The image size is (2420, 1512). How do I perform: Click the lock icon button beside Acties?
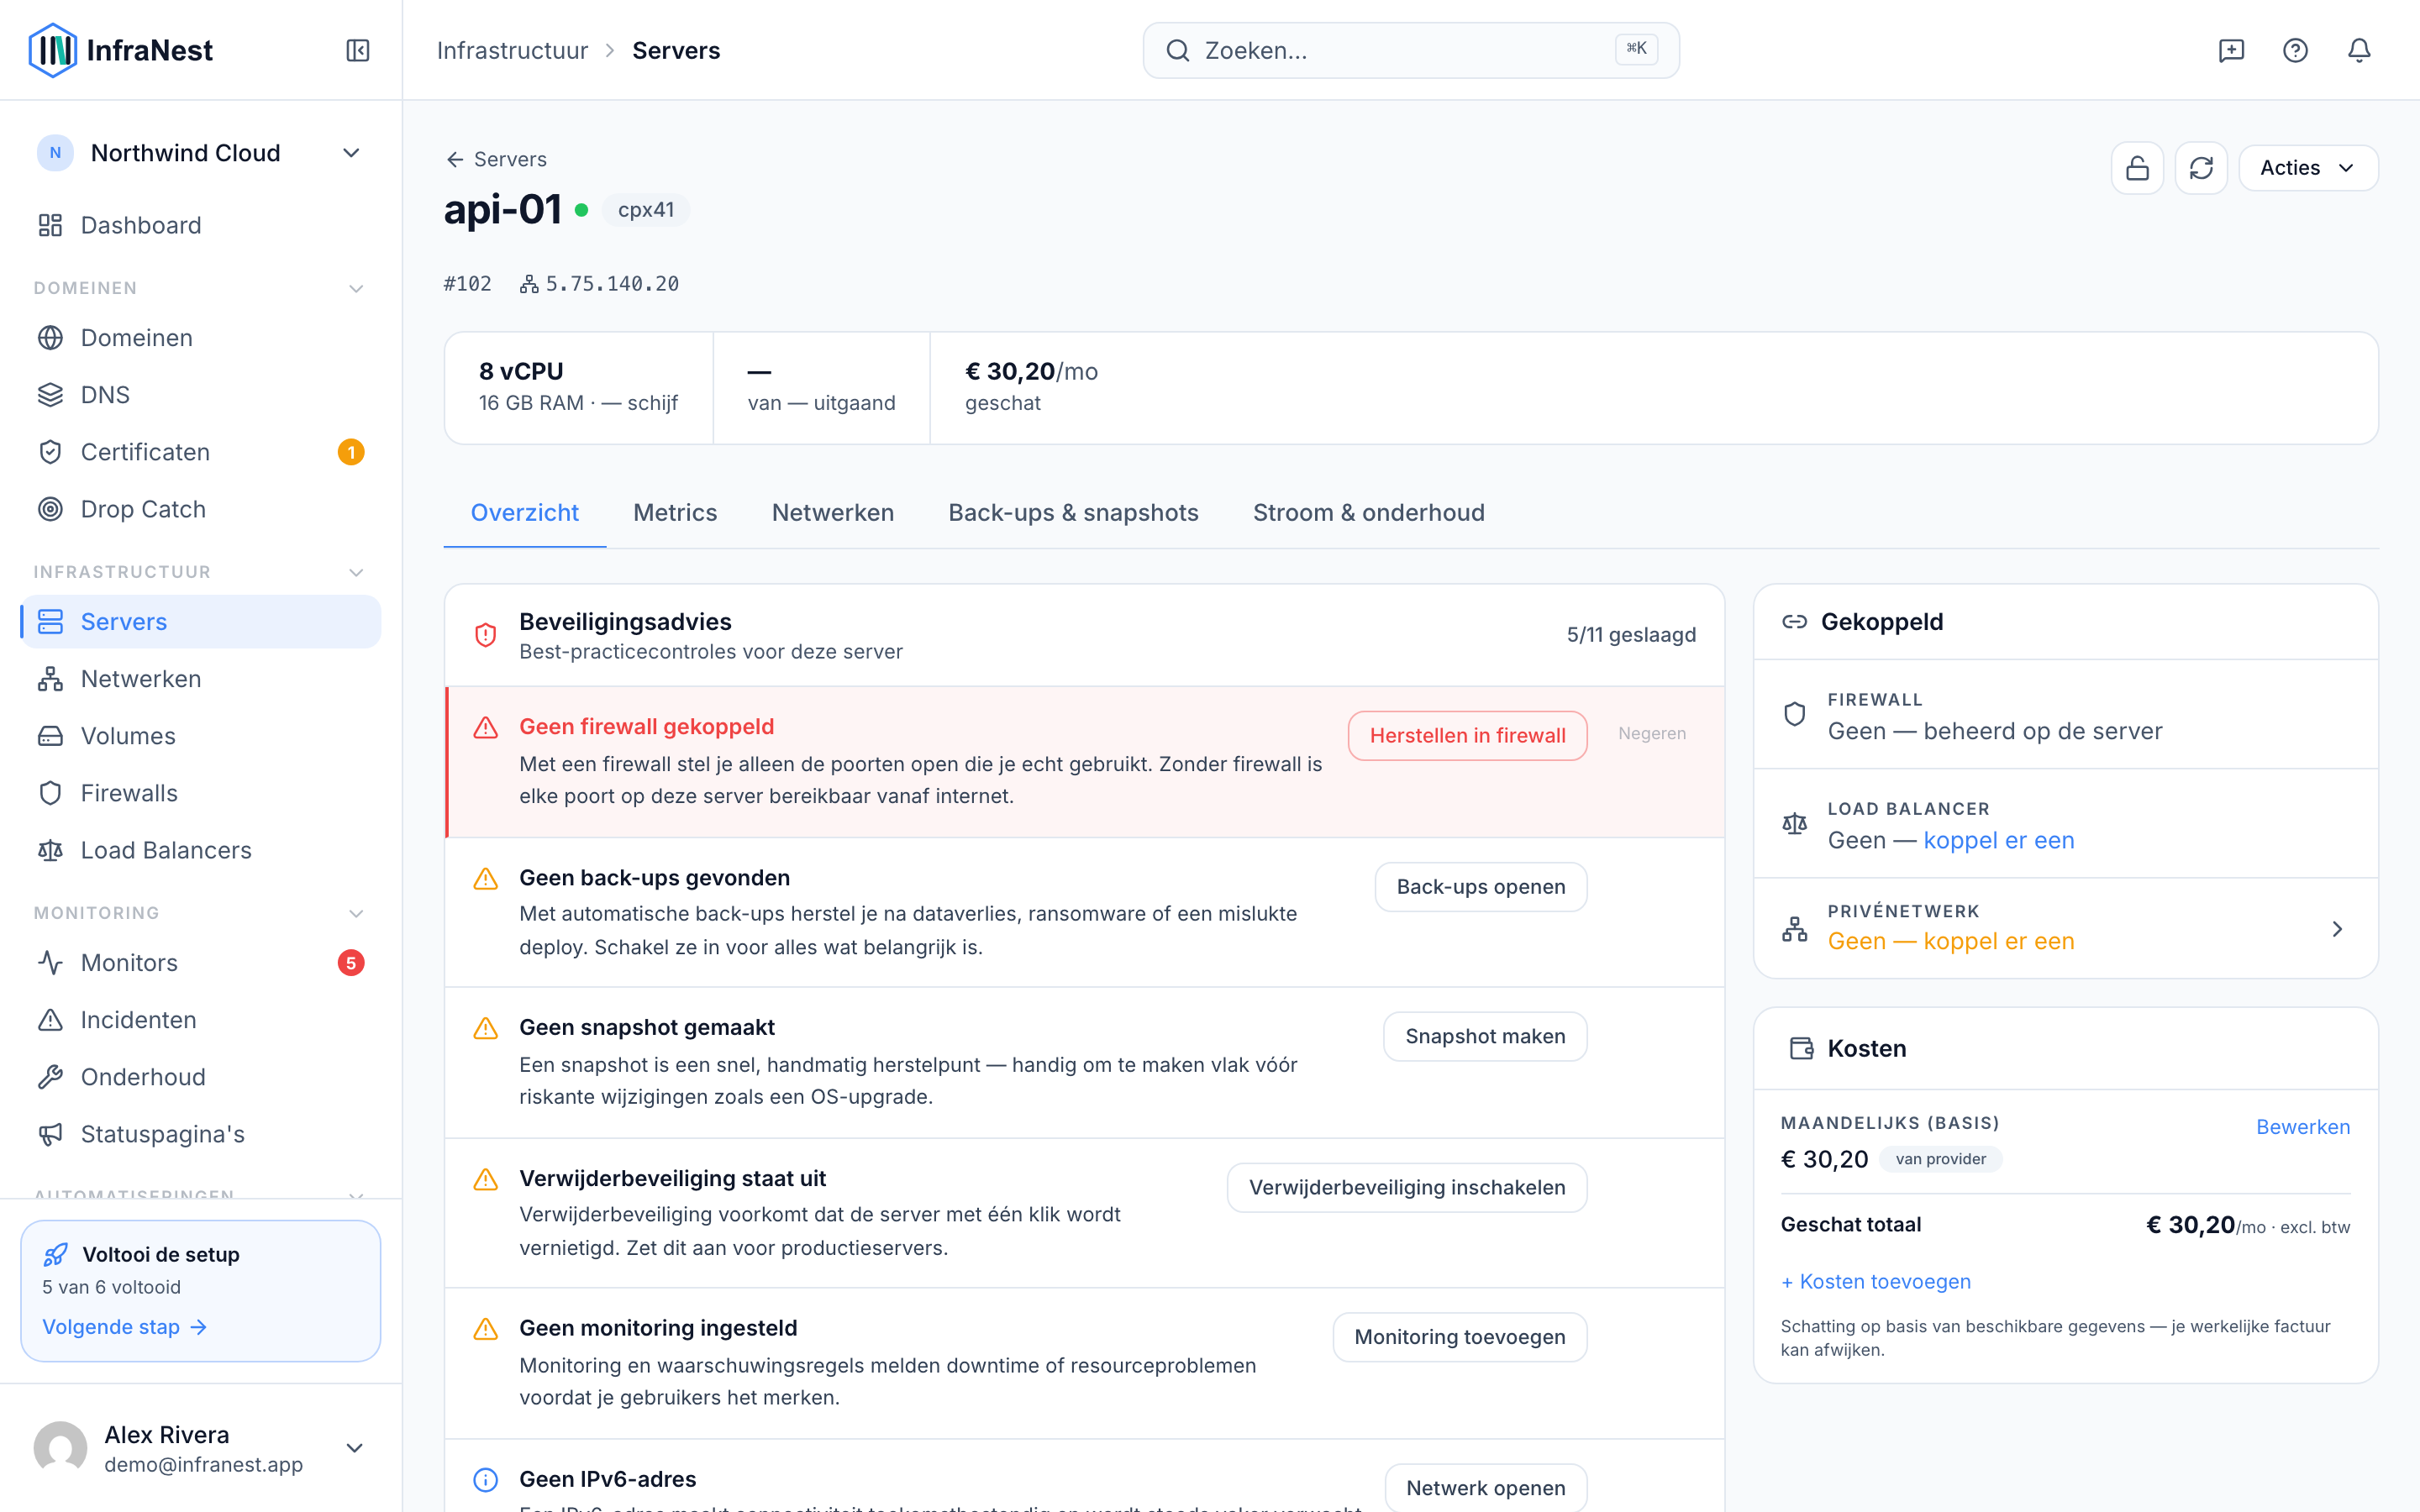(2137, 168)
